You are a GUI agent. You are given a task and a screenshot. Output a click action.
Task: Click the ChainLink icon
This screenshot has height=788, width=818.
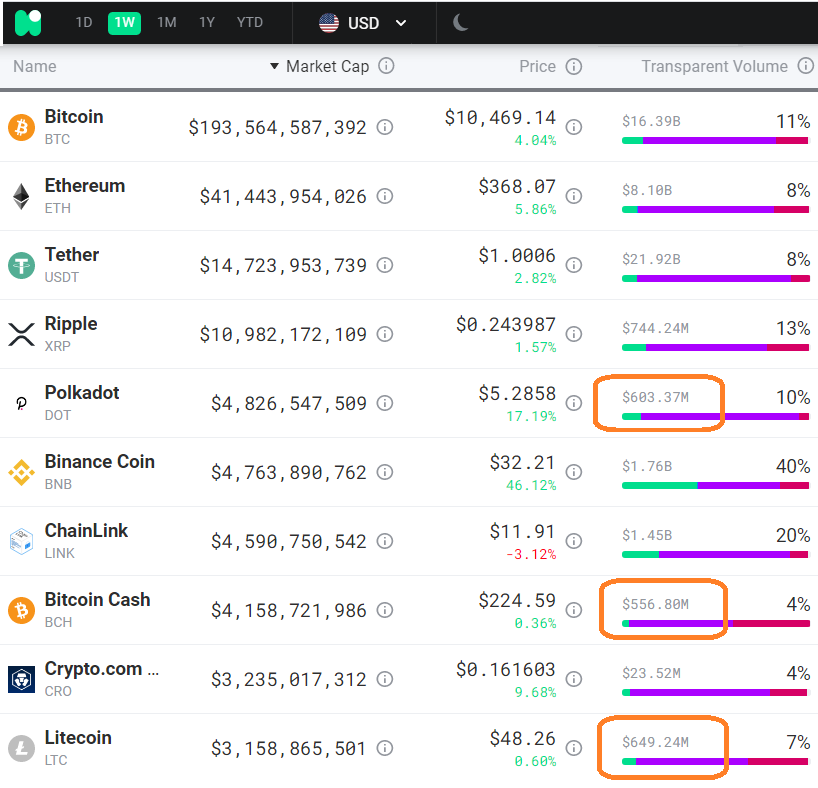[21, 541]
